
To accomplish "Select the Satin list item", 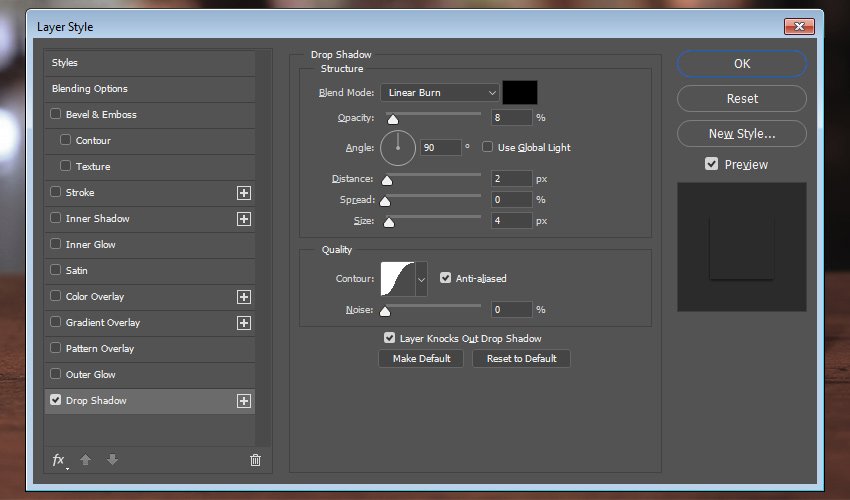I will pos(150,271).
